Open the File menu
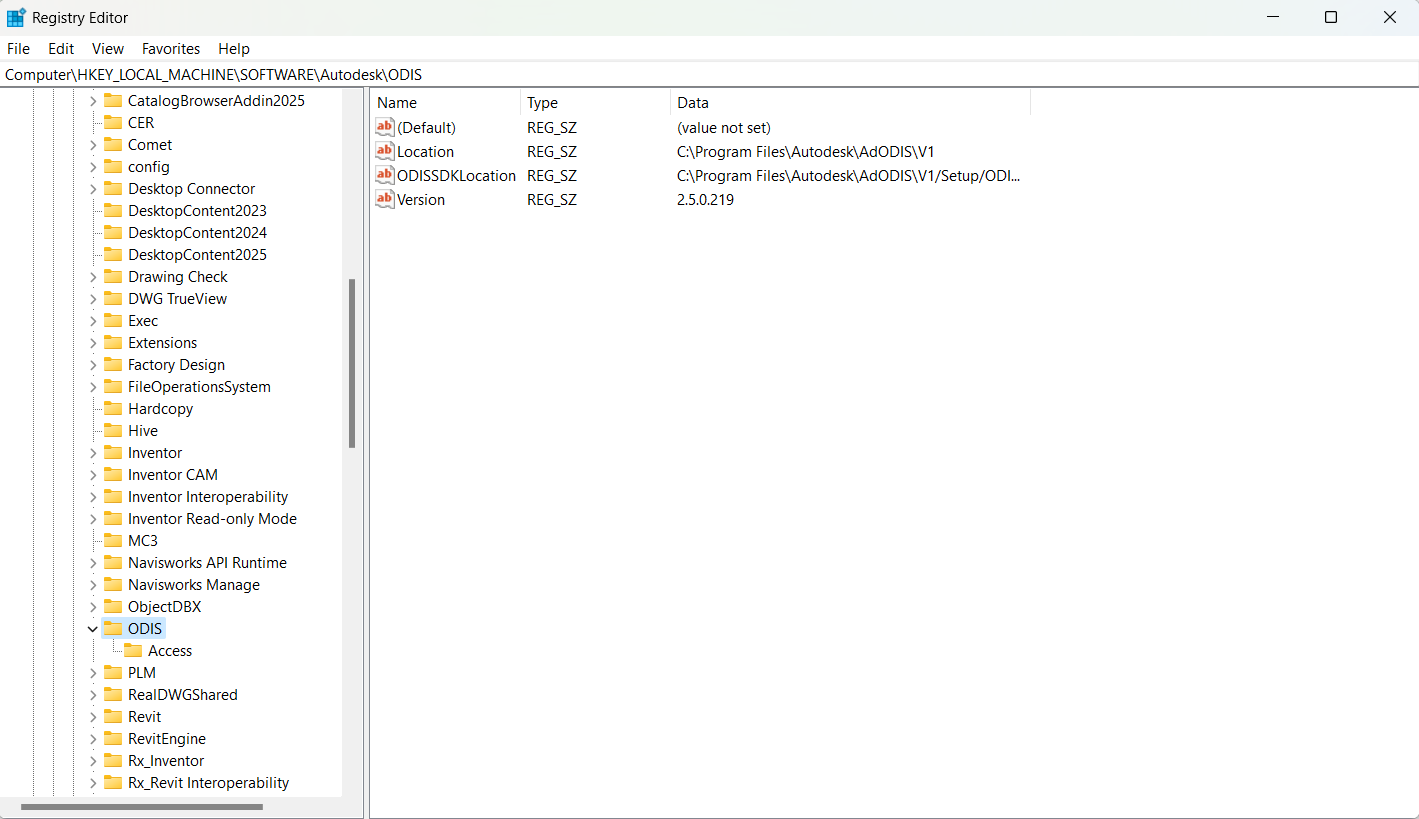The height and width of the screenshot is (819, 1419). pyautogui.click(x=18, y=48)
